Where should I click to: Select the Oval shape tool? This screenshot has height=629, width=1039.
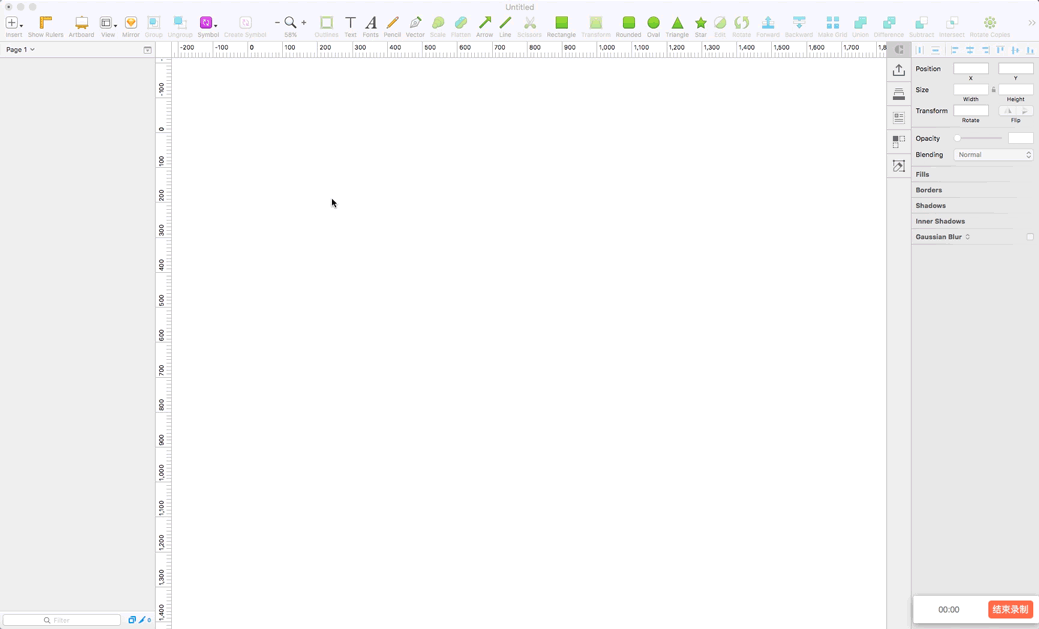[x=653, y=23]
